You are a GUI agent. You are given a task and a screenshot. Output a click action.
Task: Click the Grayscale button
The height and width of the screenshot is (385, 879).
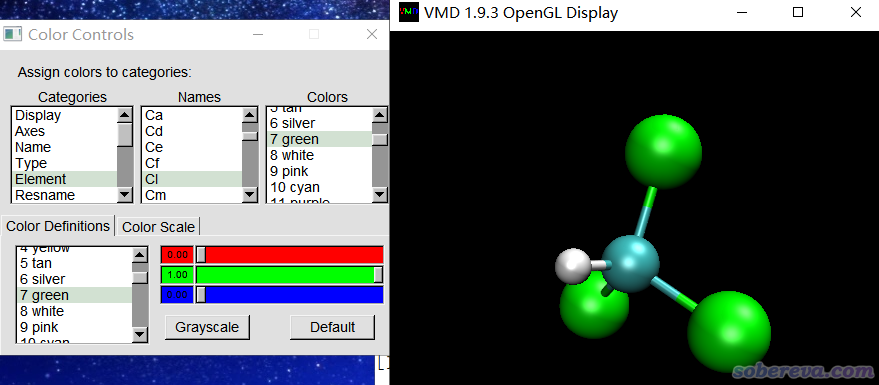tap(207, 327)
